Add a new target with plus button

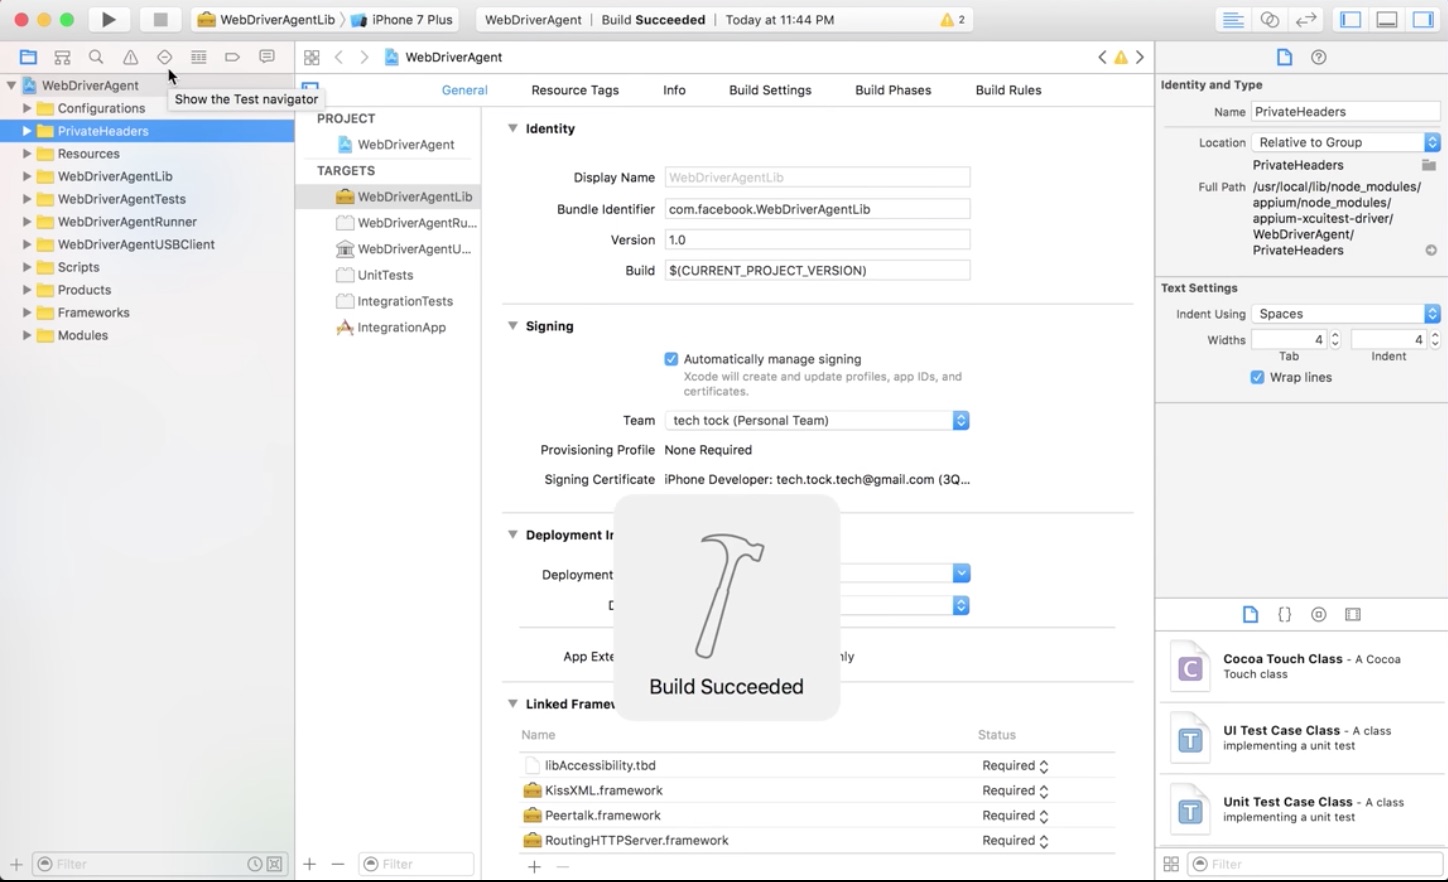click(x=310, y=864)
